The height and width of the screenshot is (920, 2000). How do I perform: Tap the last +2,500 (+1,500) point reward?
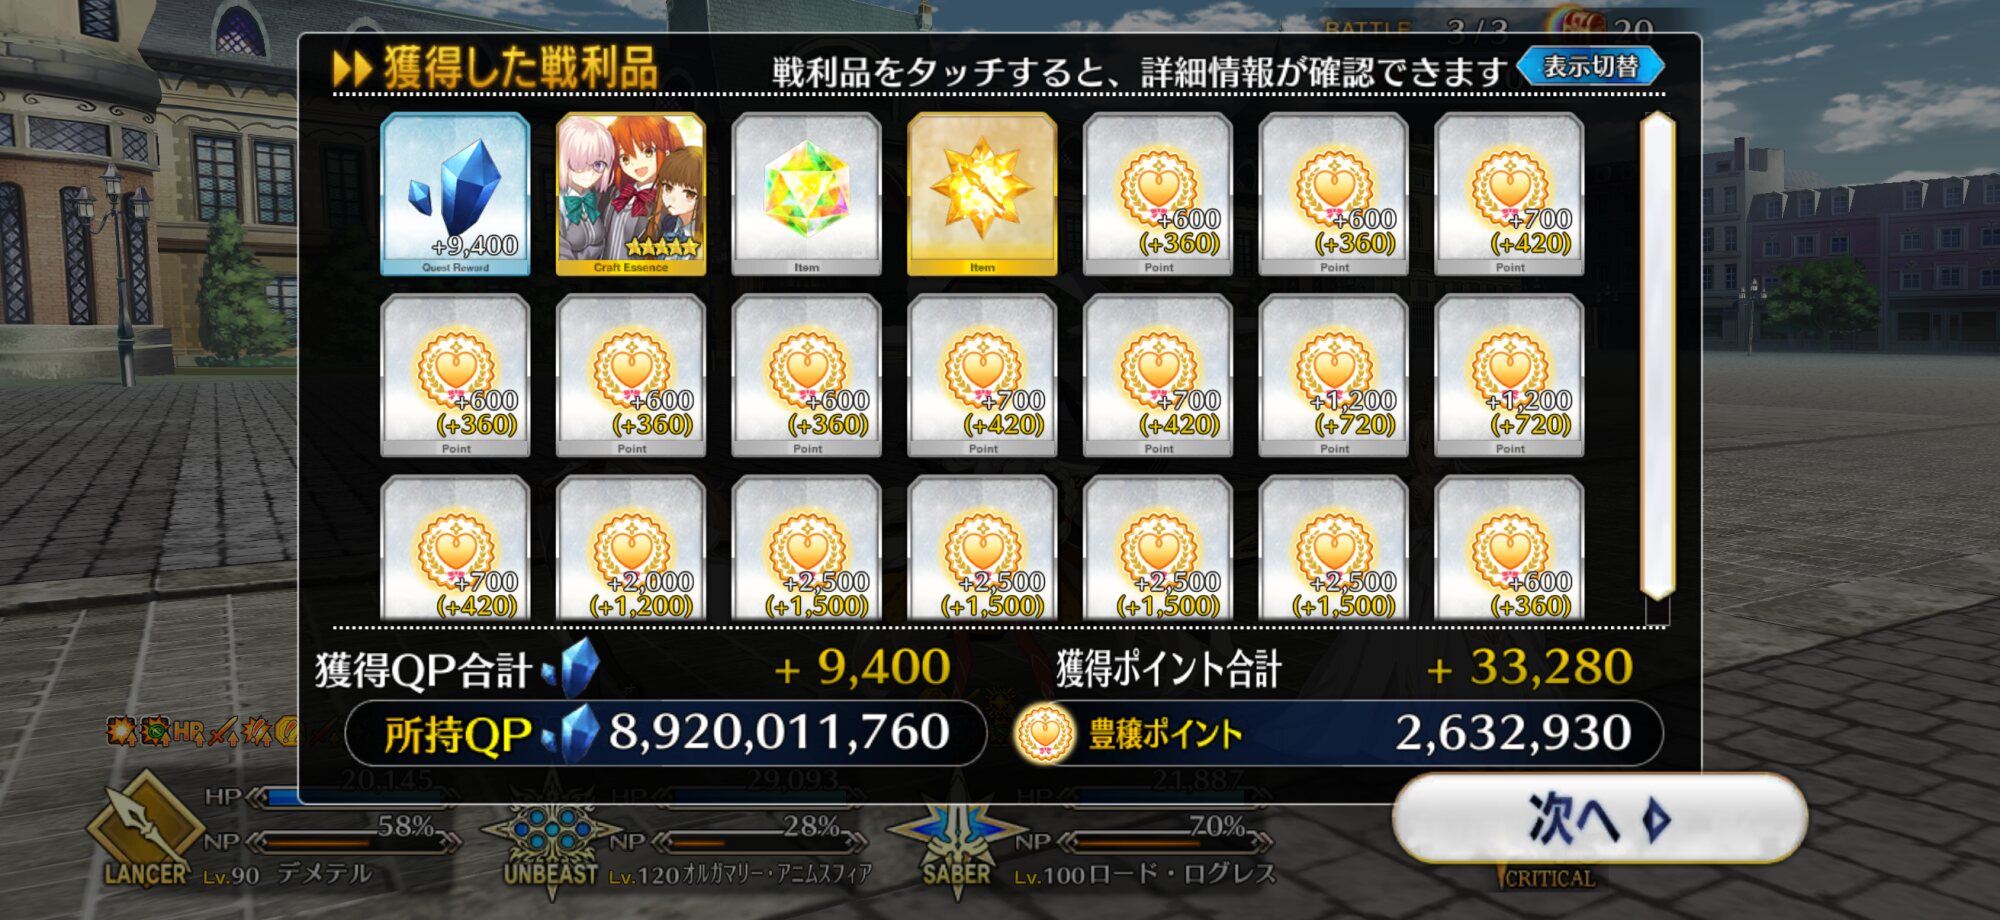pyautogui.click(x=1334, y=548)
